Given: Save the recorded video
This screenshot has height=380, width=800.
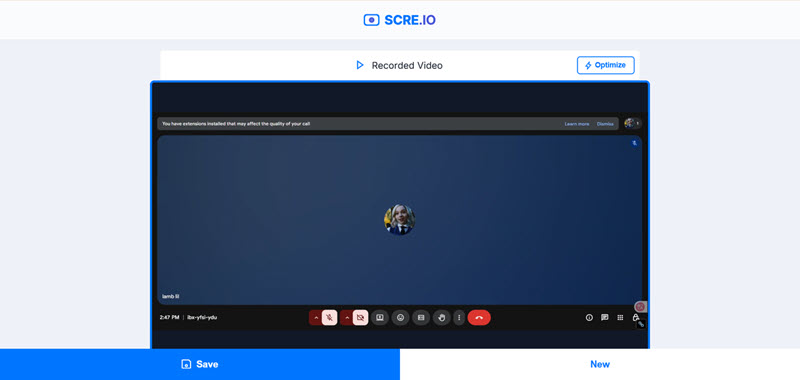Looking at the screenshot, I should point(200,364).
